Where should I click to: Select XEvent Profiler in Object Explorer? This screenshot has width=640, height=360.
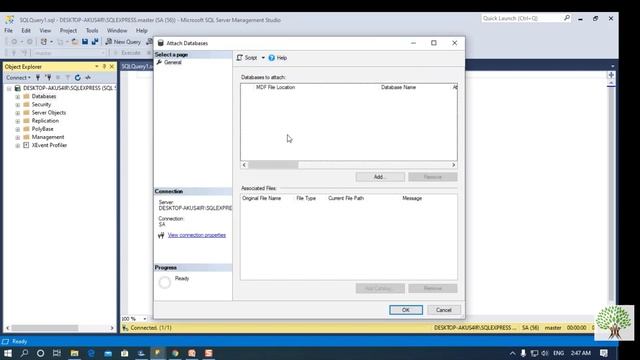pos(49,145)
